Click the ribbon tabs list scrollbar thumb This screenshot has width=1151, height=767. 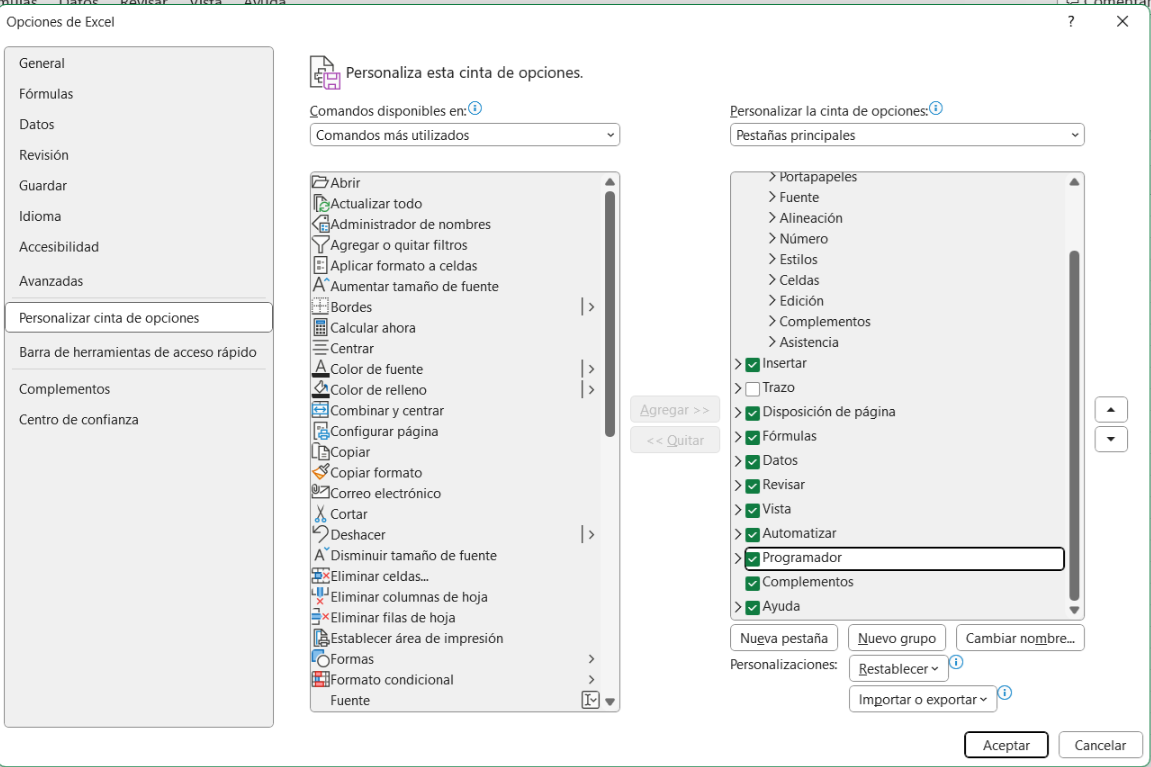coord(1074,426)
